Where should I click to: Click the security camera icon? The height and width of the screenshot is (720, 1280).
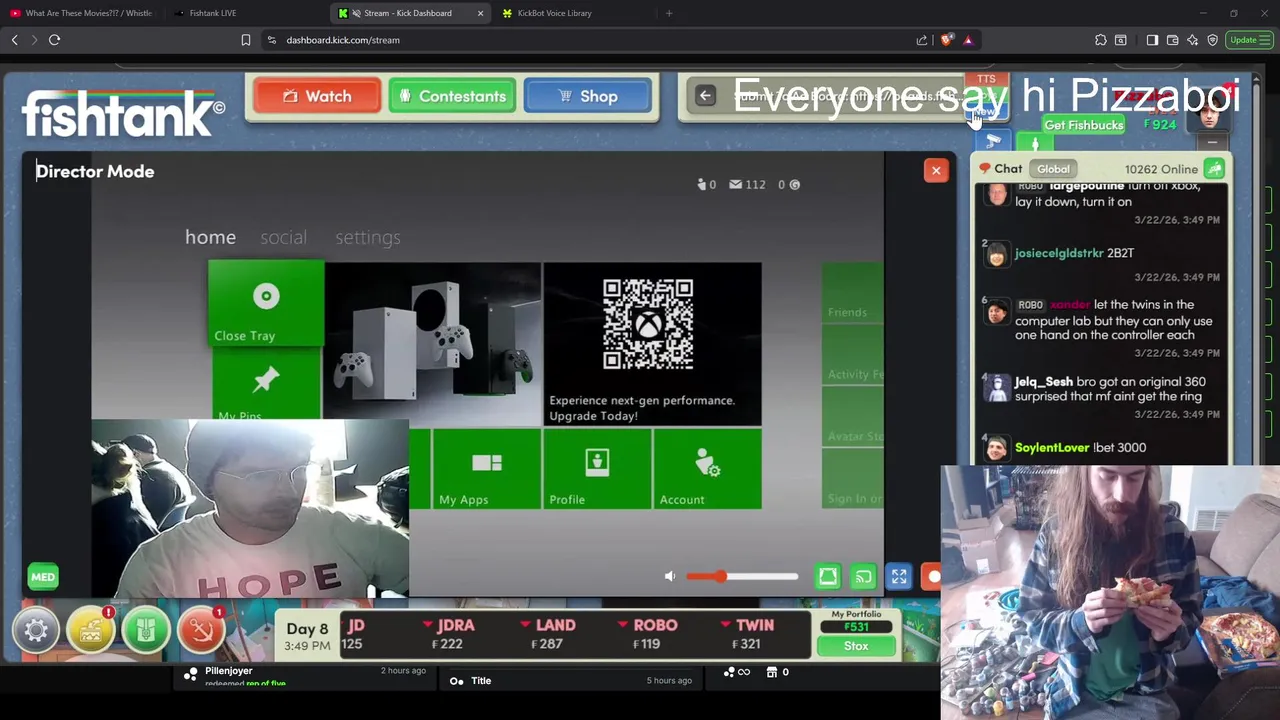(x=993, y=142)
